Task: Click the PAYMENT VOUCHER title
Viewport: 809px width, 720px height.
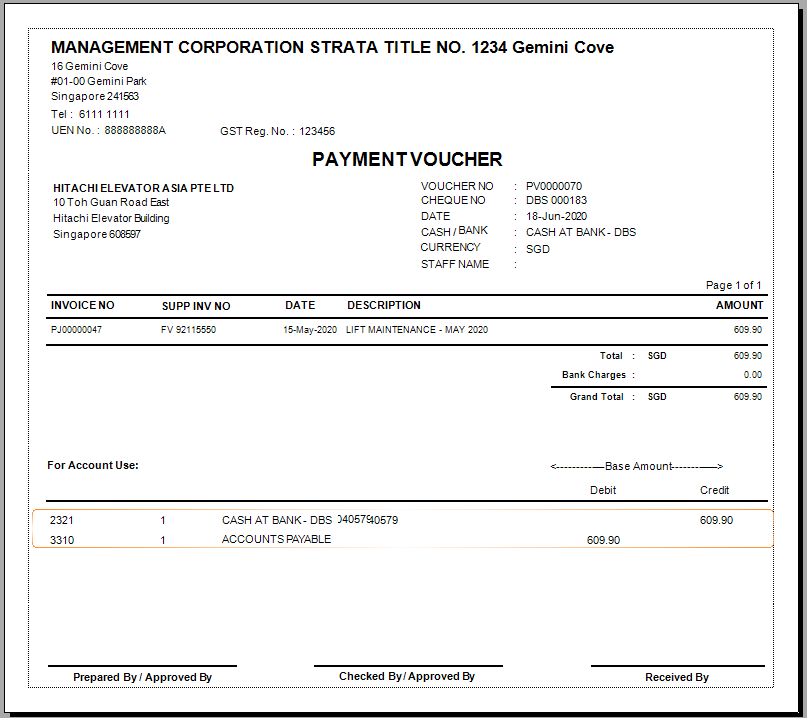Action: pos(407,160)
